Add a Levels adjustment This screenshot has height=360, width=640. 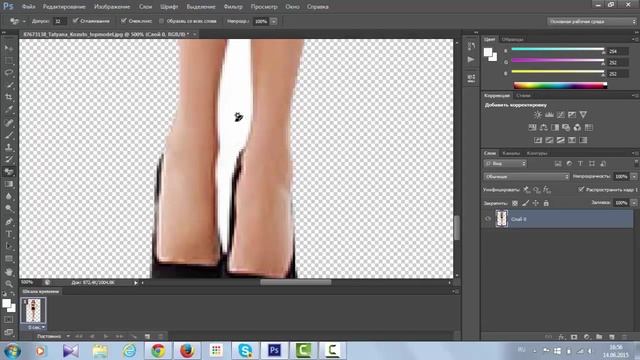pyautogui.click(x=549, y=115)
